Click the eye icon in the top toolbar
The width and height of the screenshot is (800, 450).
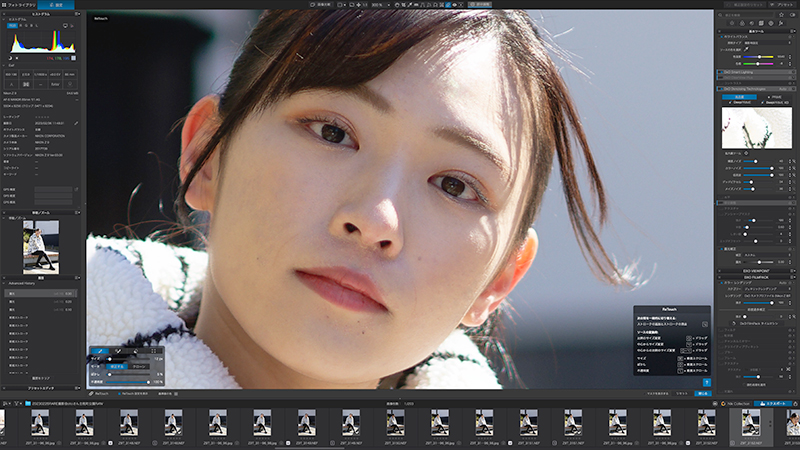(x=455, y=5)
